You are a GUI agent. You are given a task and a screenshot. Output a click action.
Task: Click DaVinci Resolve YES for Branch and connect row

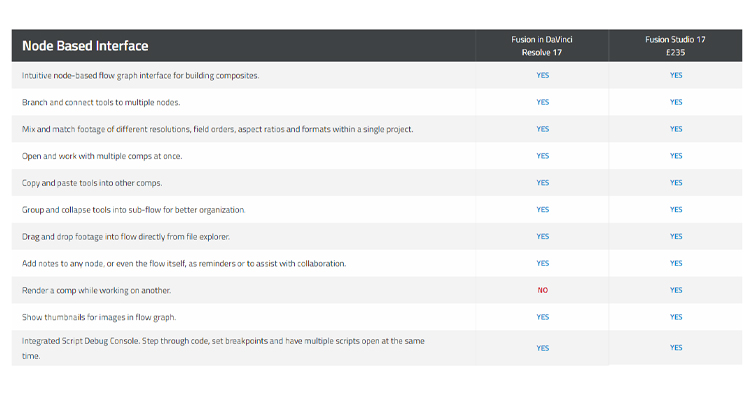(542, 102)
